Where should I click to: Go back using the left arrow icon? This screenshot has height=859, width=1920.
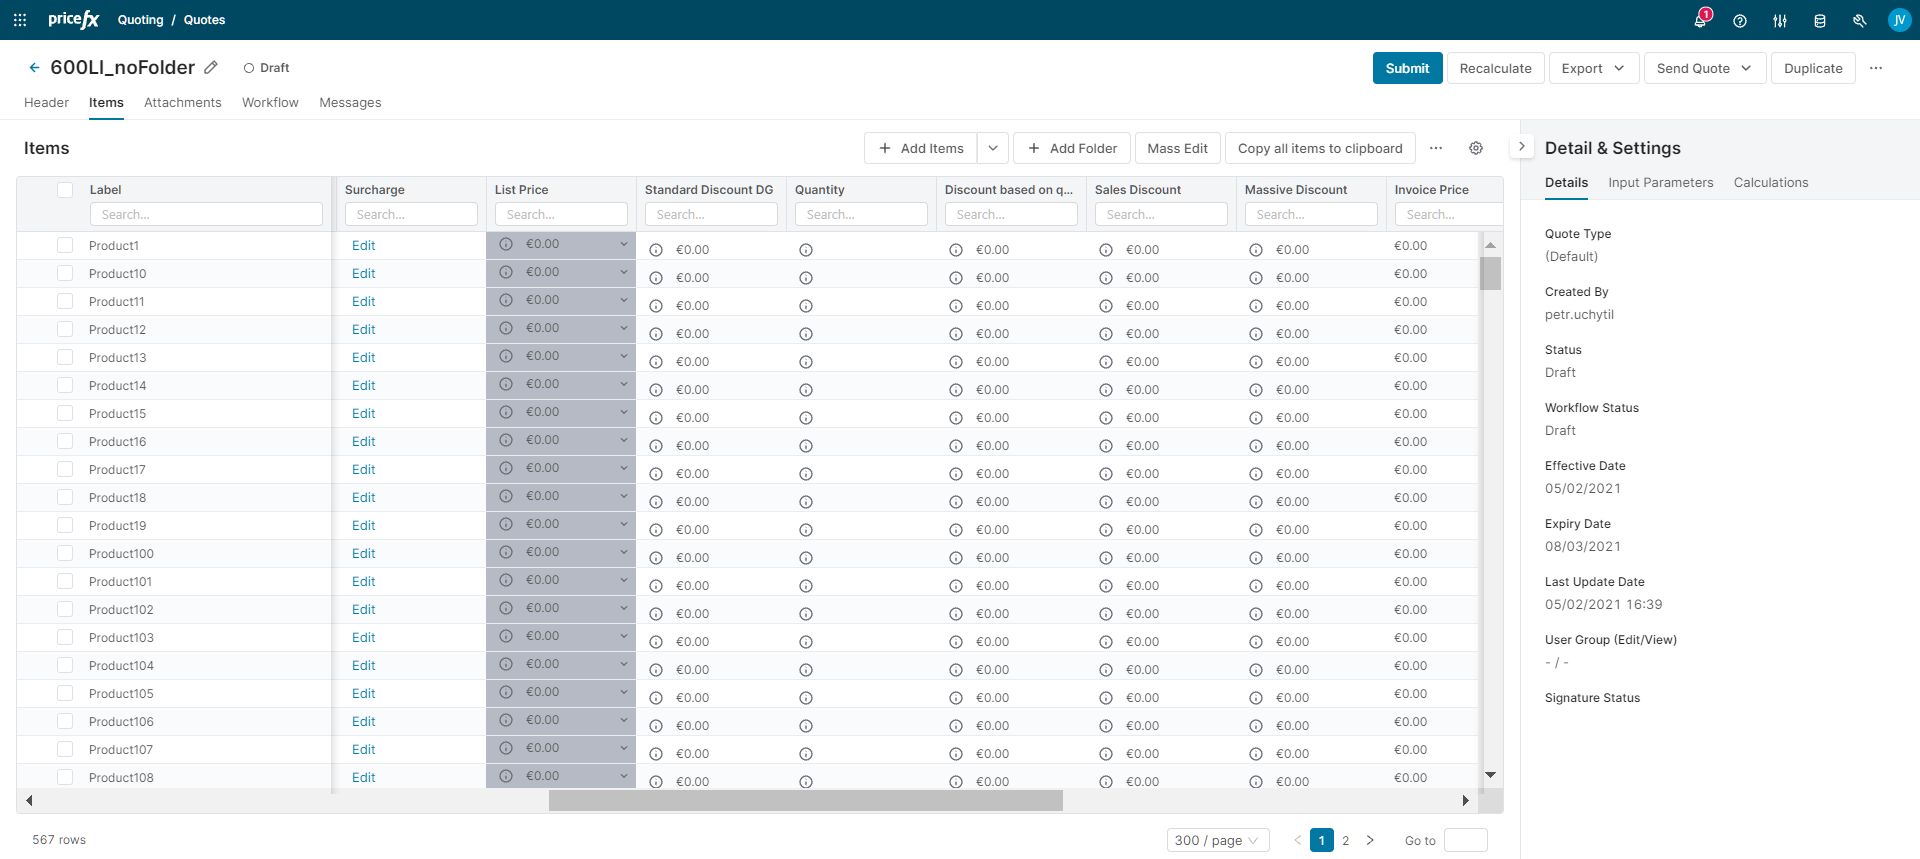pos(34,68)
